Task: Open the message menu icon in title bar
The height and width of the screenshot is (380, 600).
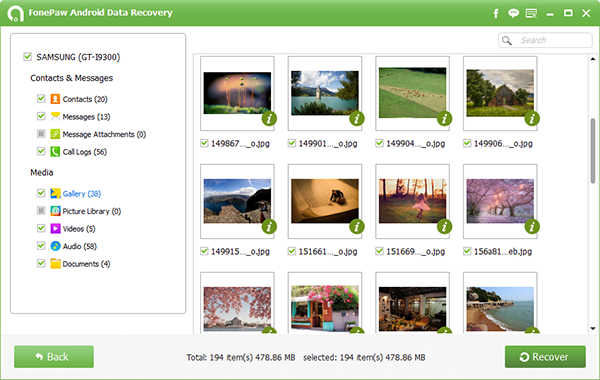Action: coord(531,13)
